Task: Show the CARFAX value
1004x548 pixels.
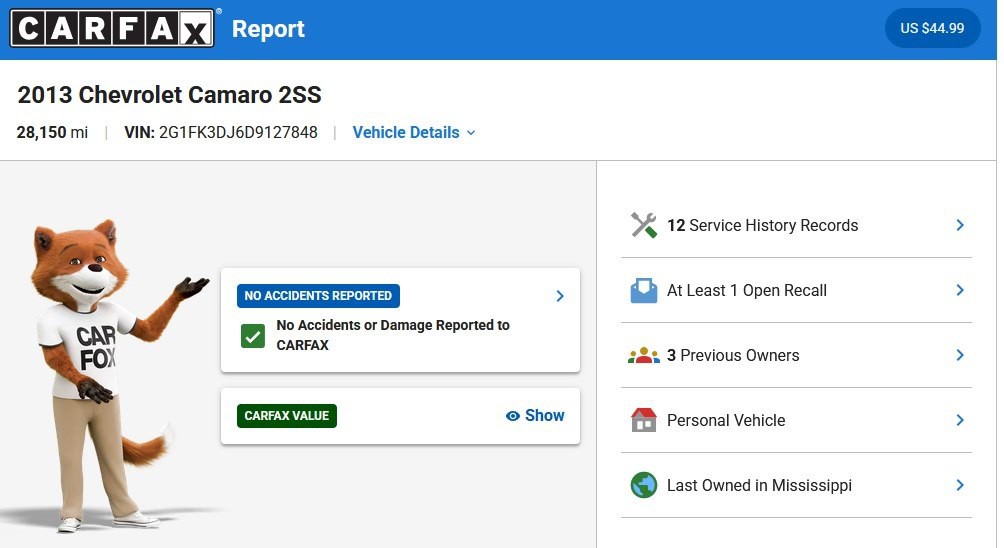Action: pos(535,416)
